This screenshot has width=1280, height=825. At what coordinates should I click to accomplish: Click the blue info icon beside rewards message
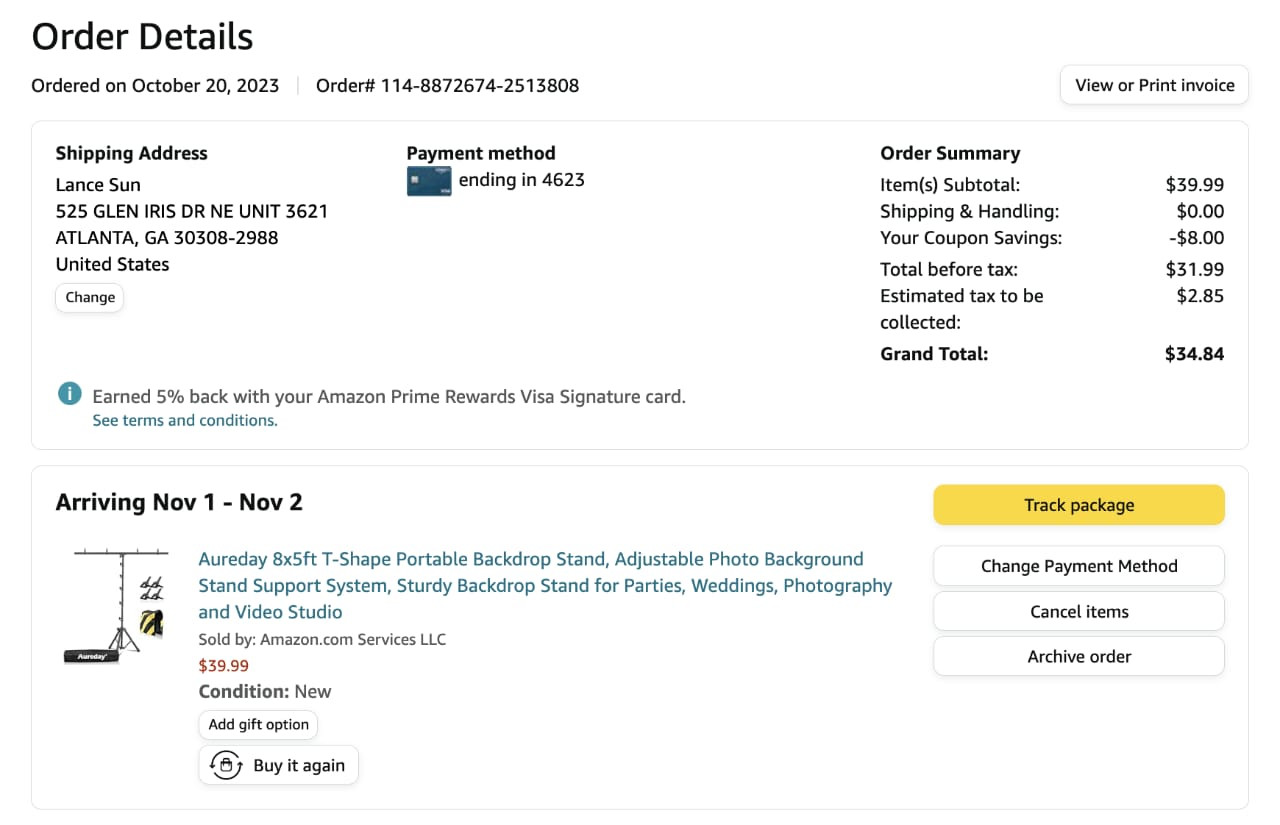[x=70, y=394]
